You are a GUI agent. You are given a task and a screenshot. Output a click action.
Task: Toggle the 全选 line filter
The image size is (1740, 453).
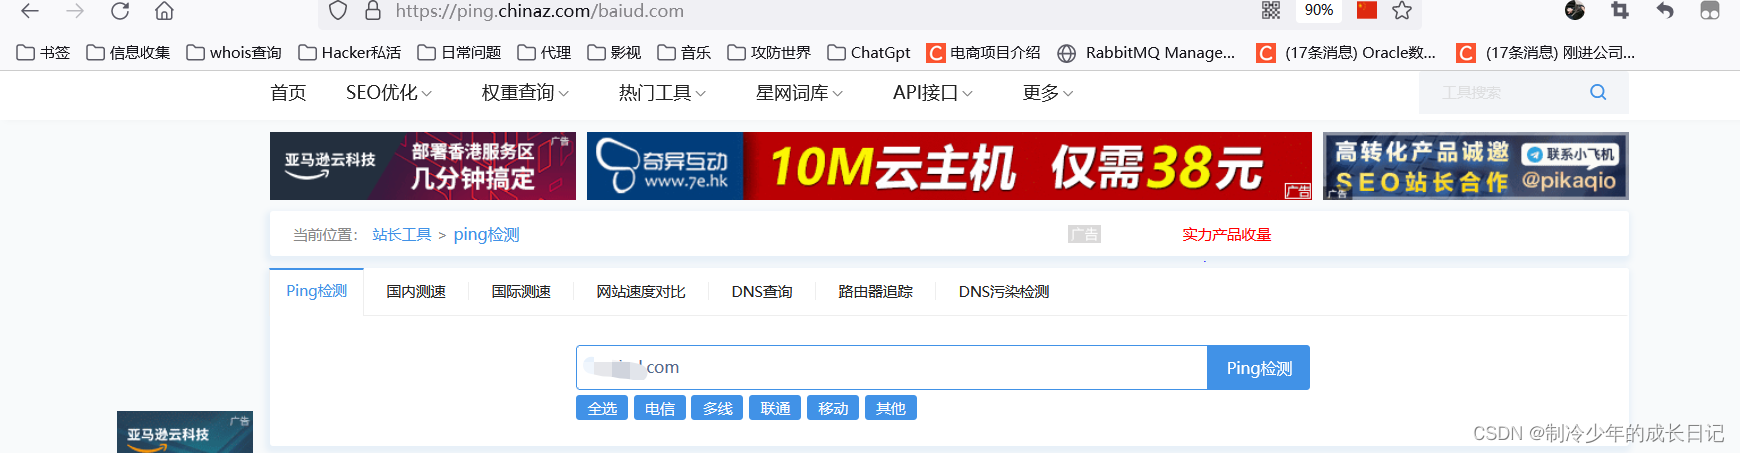(x=602, y=408)
